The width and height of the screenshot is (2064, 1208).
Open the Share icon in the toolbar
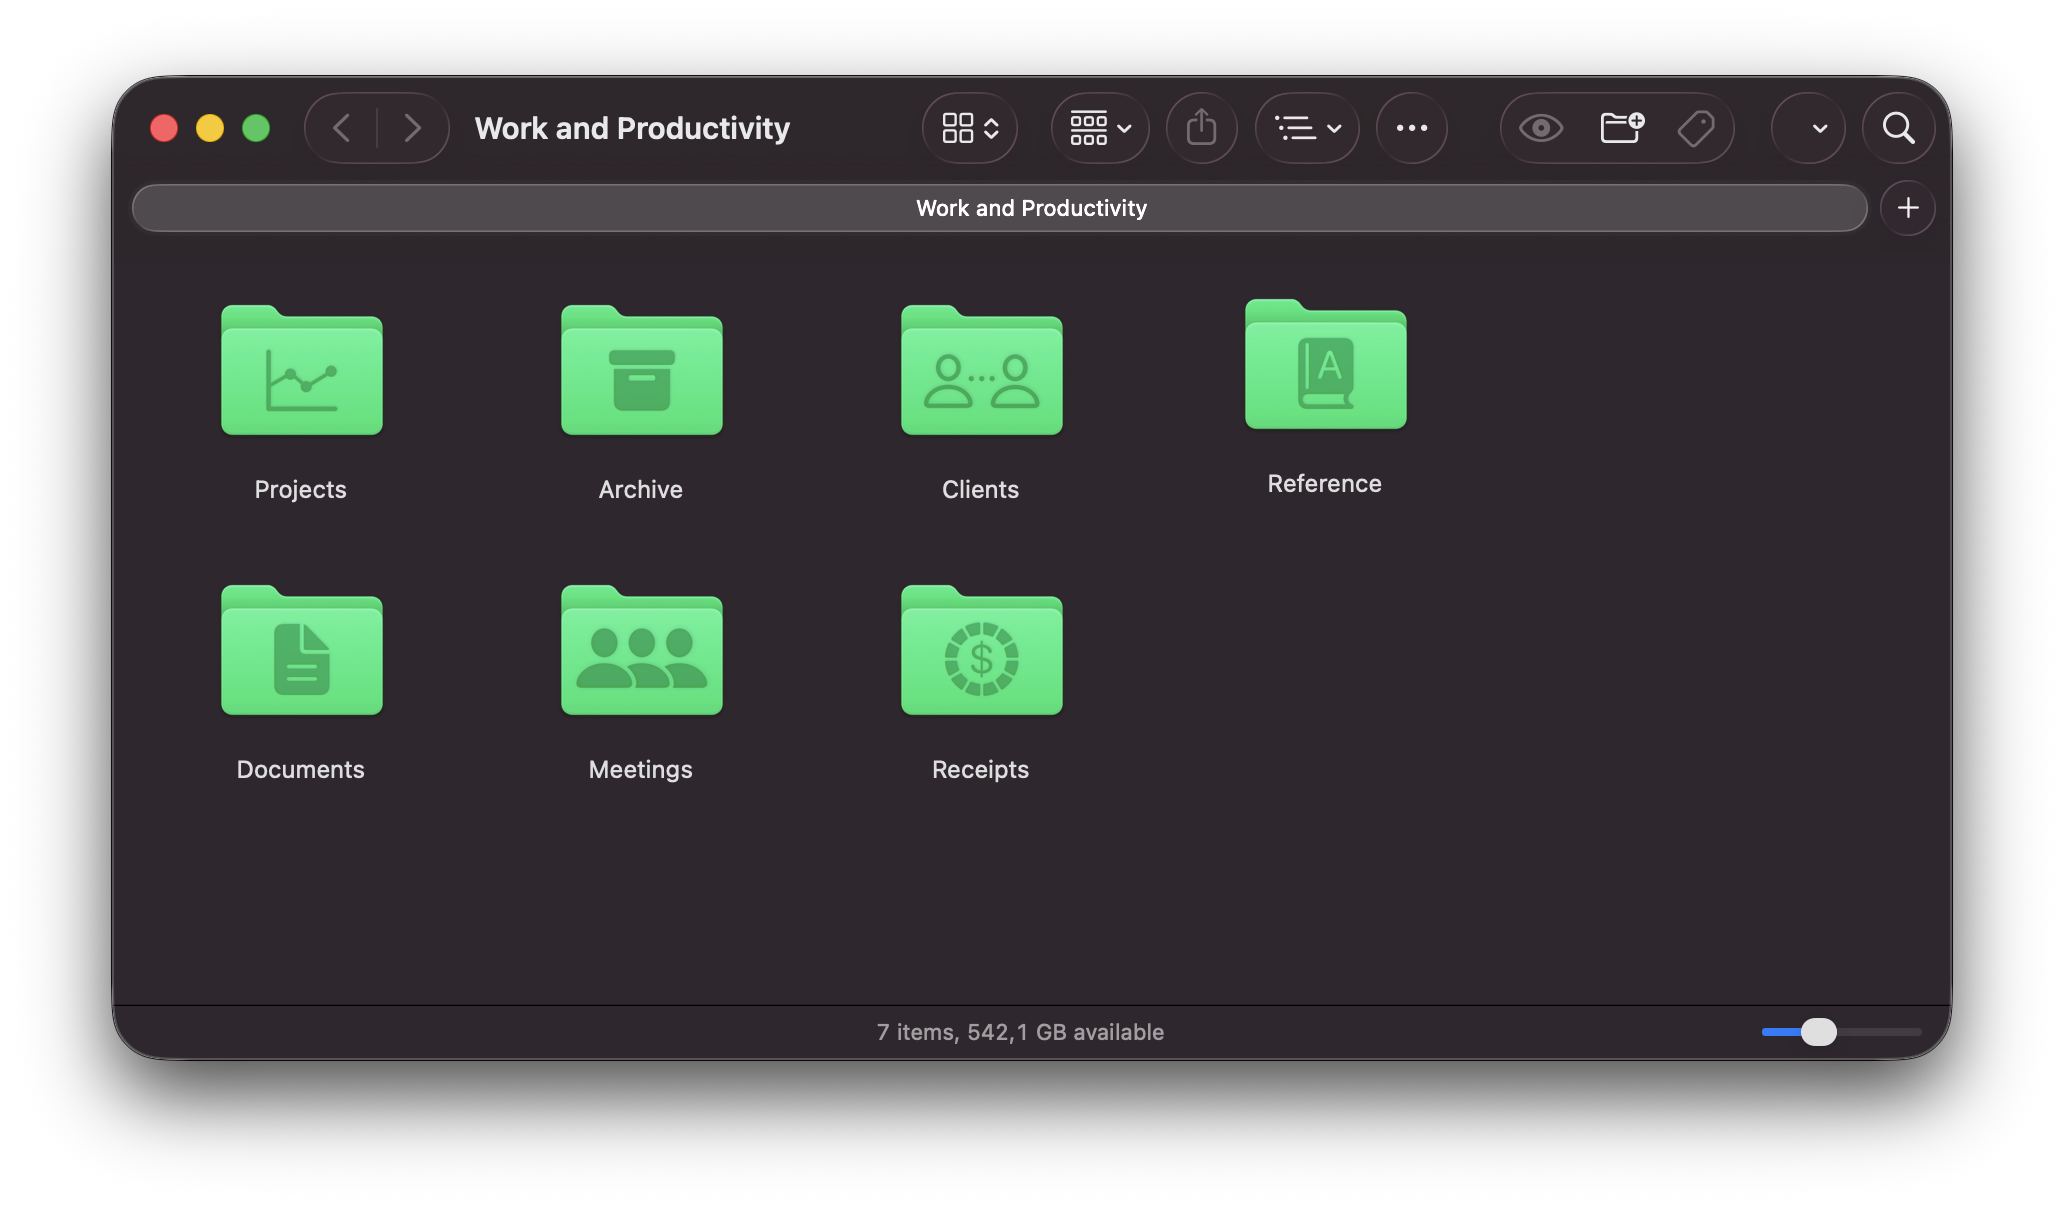[1201, 128]
